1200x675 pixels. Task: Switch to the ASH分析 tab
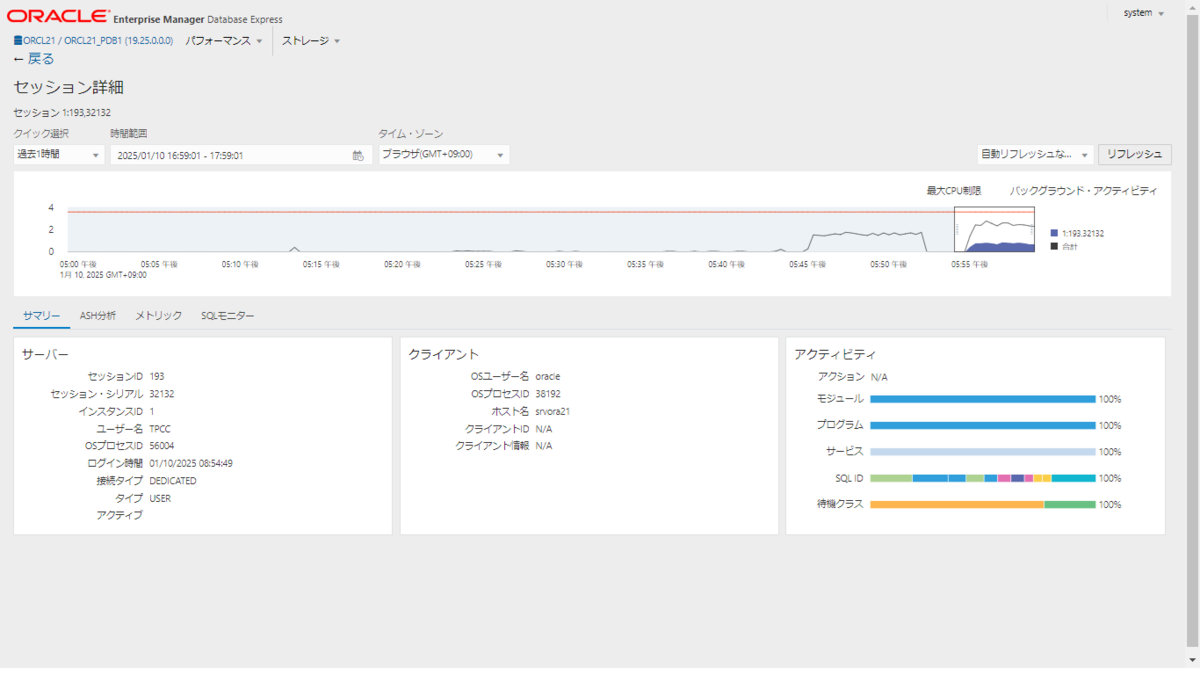[x=98, y=315]
